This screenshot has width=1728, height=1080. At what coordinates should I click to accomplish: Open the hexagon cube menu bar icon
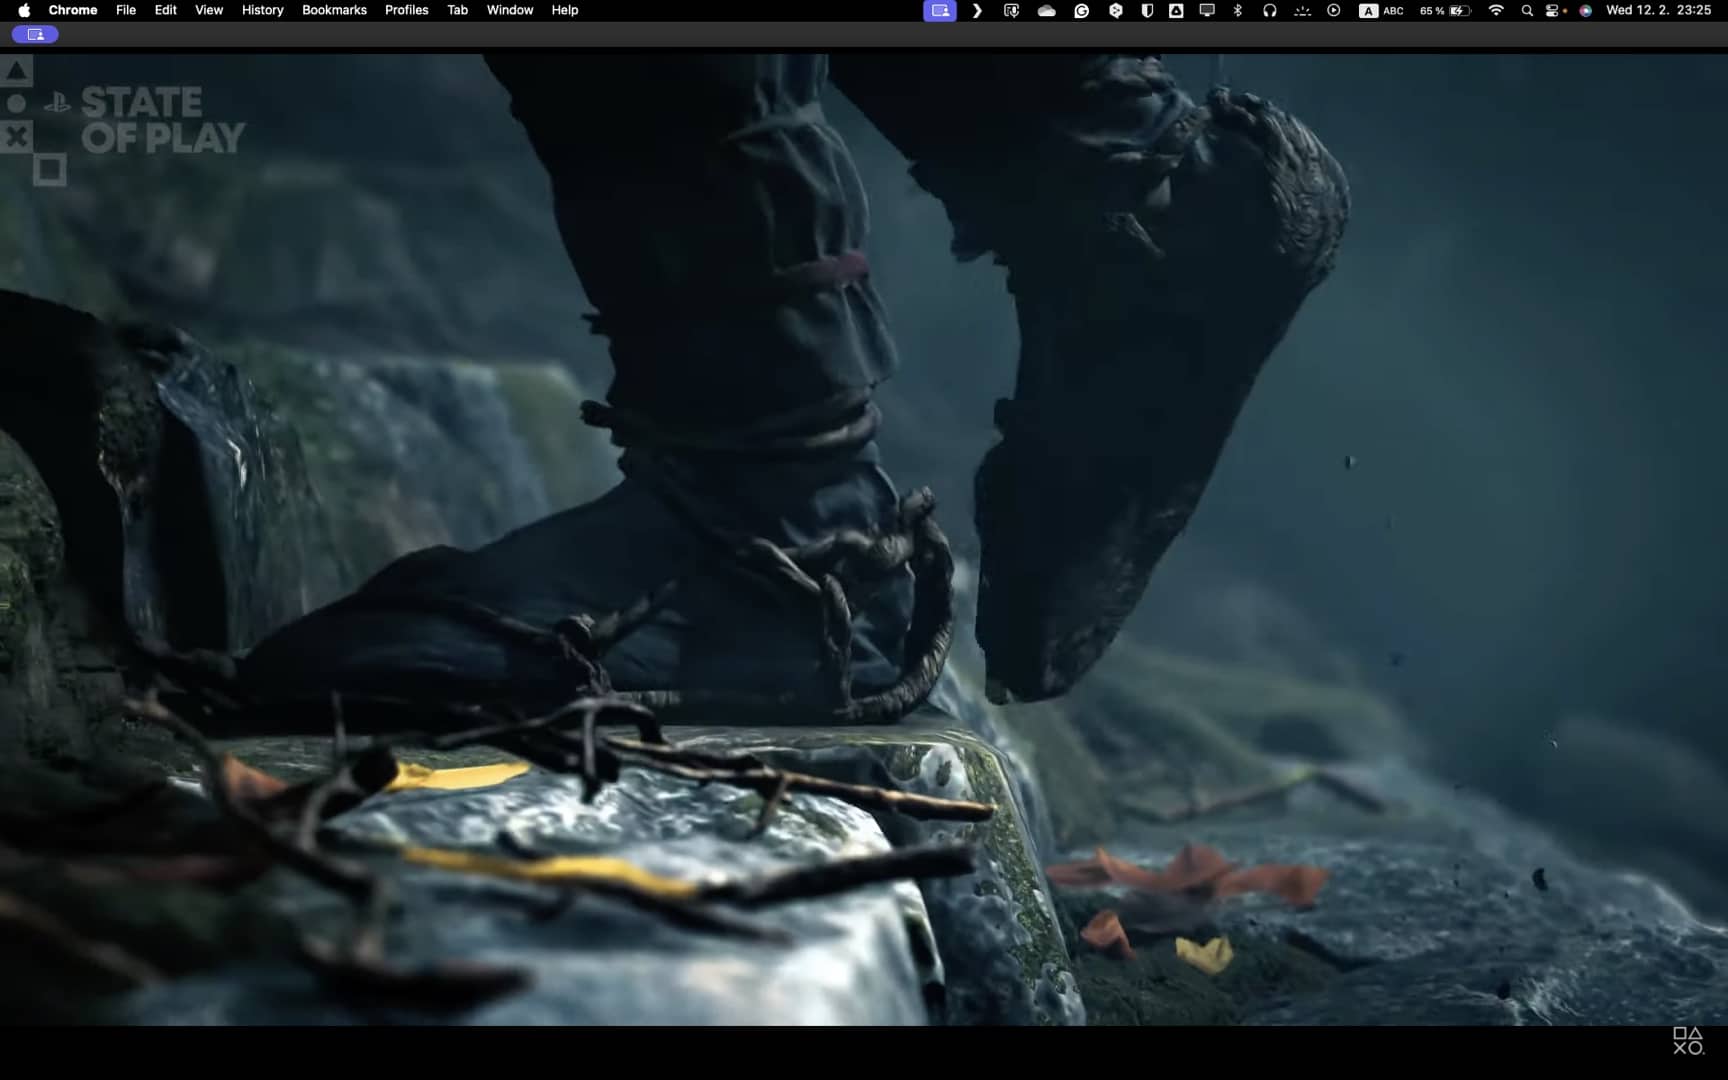[x=1116, y=10]
